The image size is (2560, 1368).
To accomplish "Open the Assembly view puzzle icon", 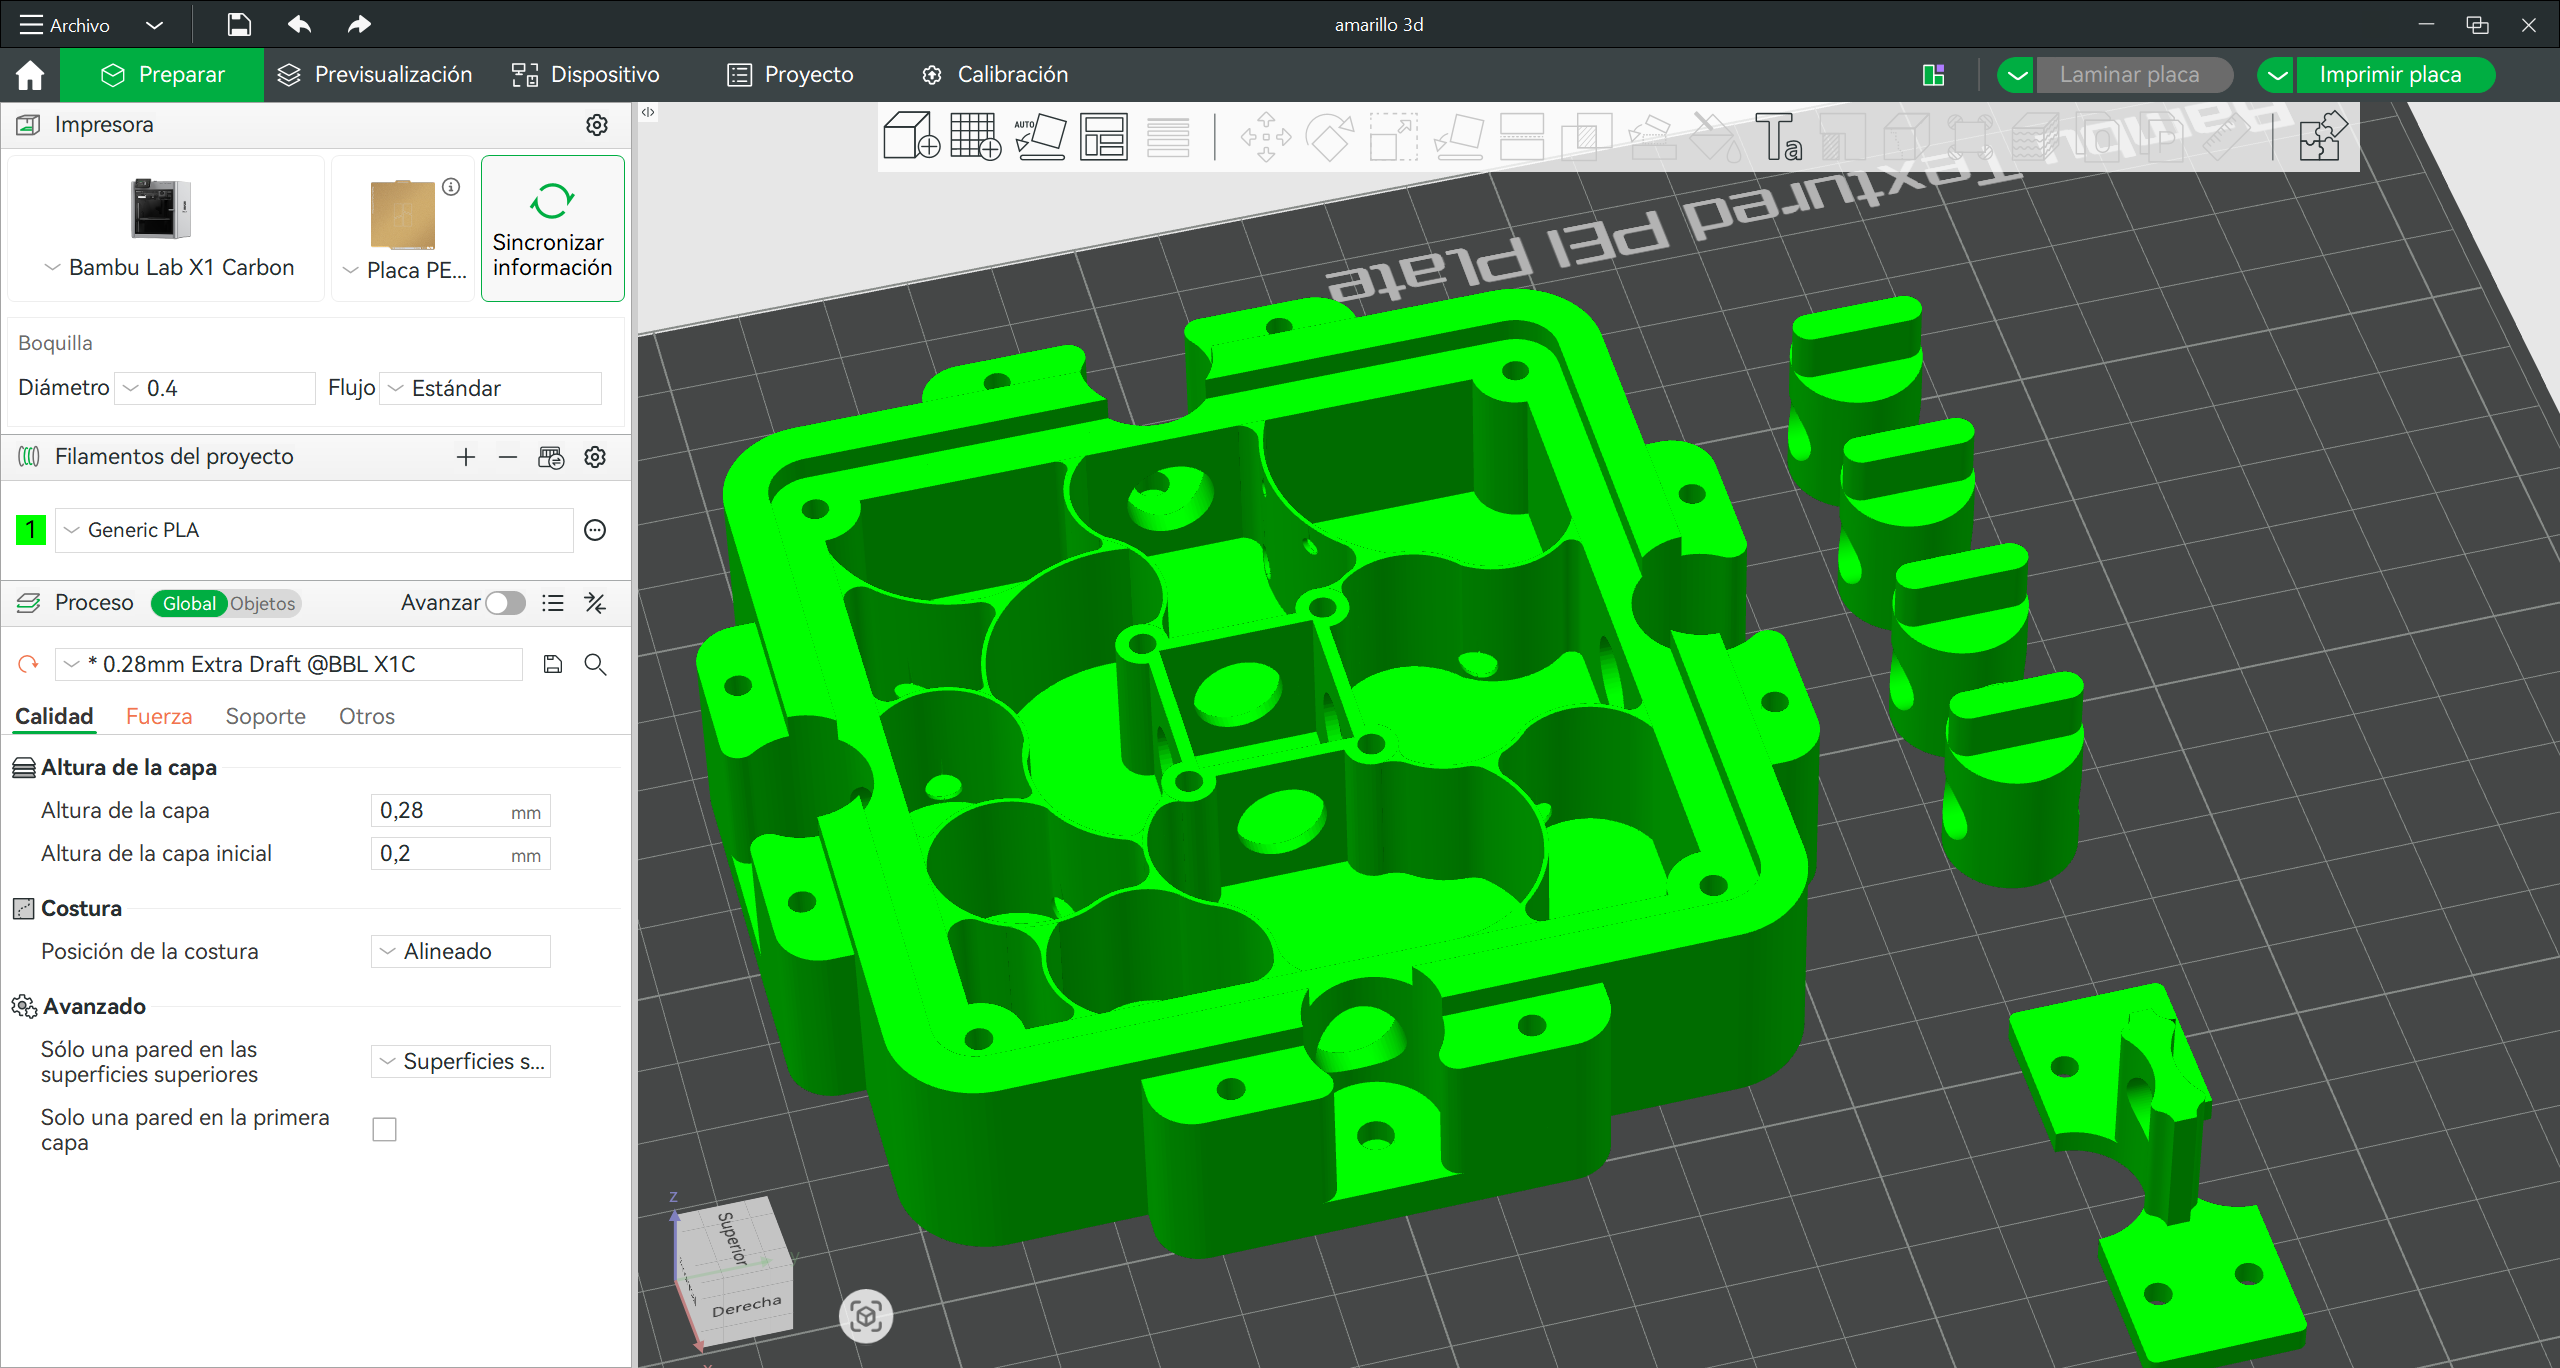I will point(2322,136).
